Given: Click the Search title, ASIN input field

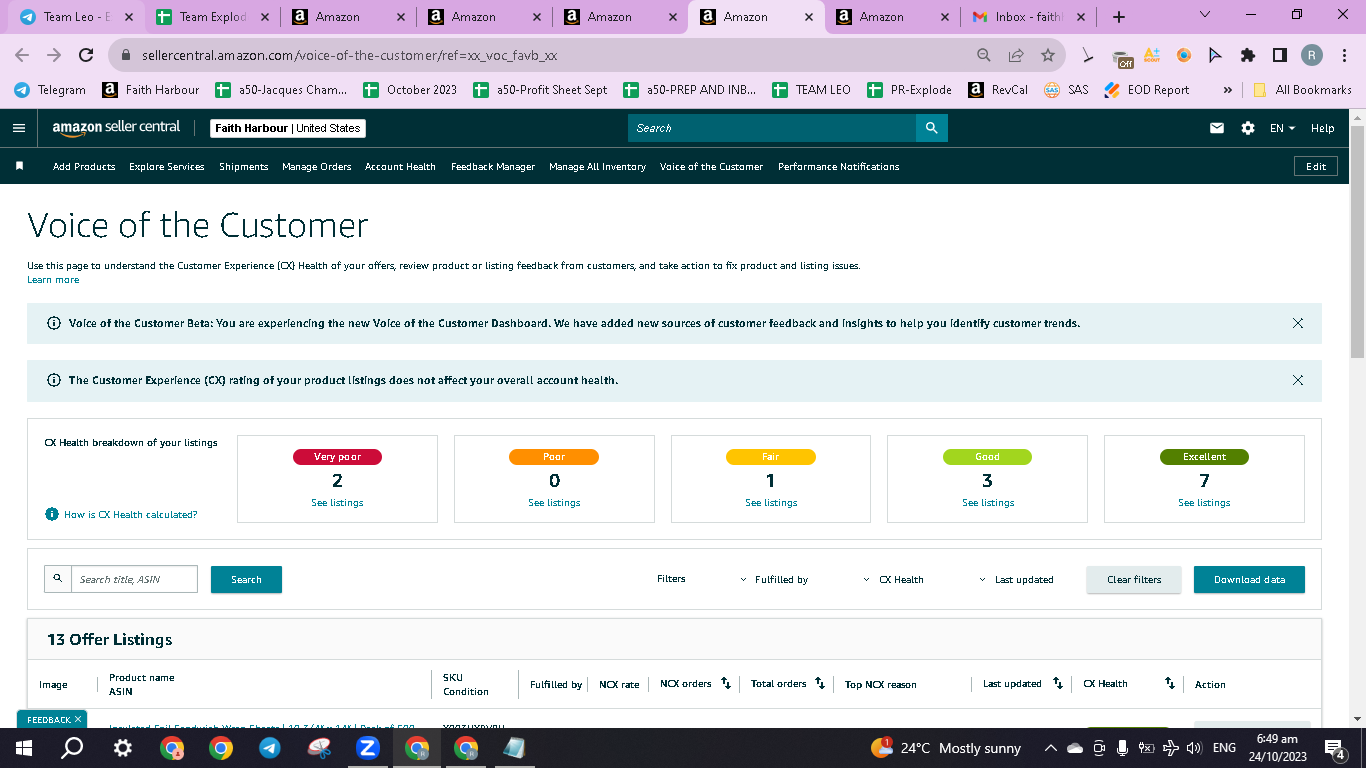Looking at the screenshot, I should pyautogui.click(x=134, y=579).
